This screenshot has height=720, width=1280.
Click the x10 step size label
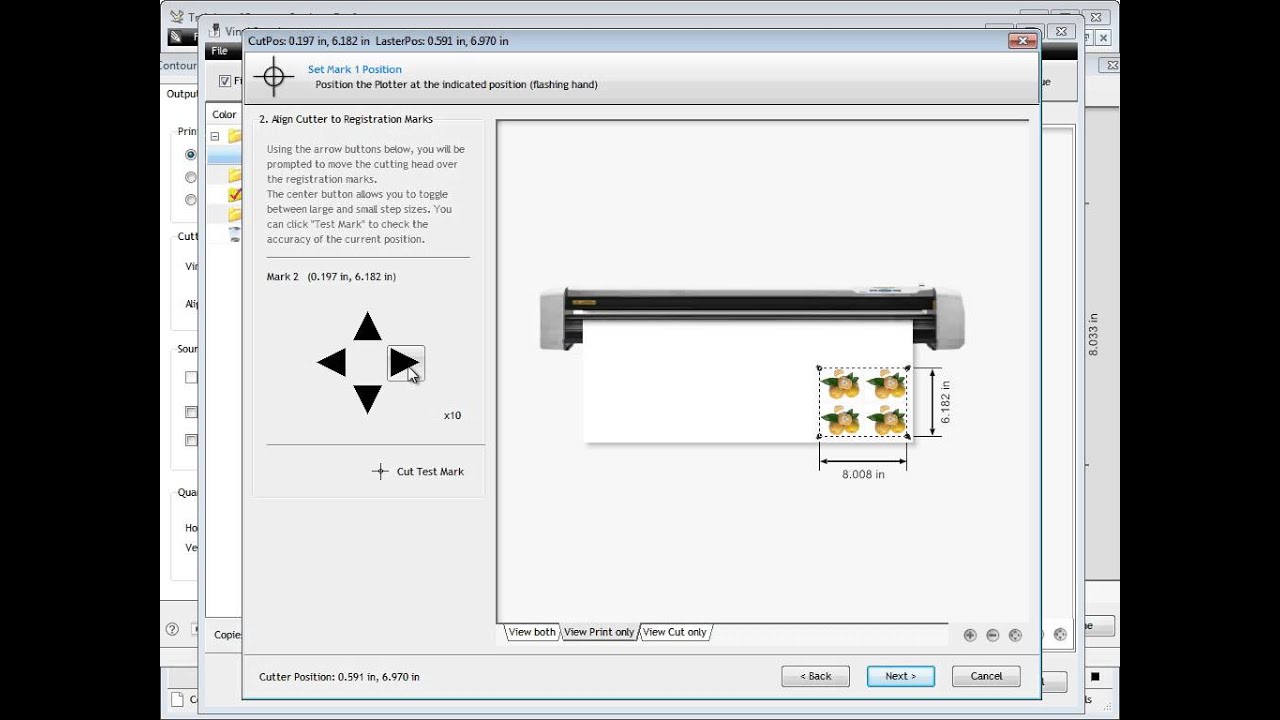click(x=452, y=415)
